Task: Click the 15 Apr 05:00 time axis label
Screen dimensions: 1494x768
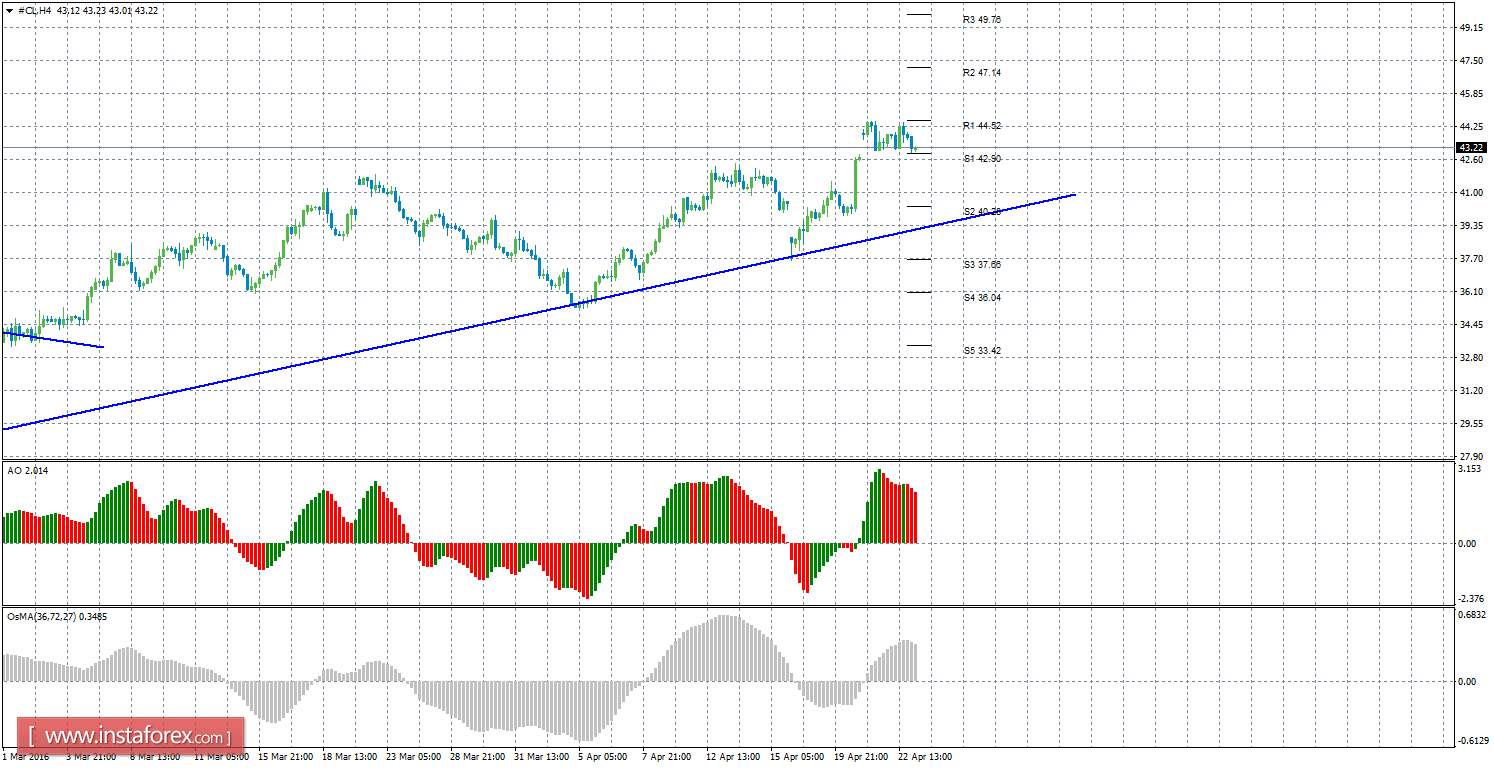Action: click(x=797, y=757)
